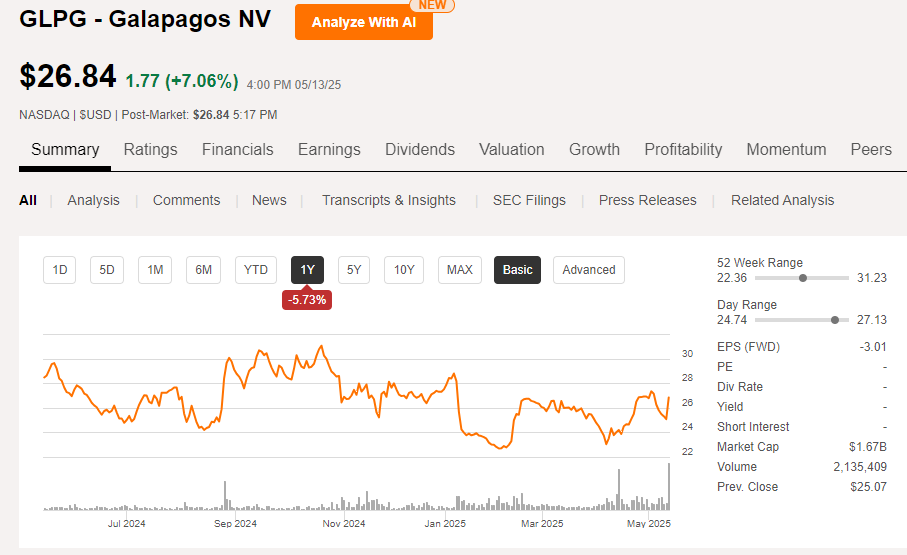This screenshot has height=555, width=907.
Task: Open the Earnings tab
Action: pos(329,150)
